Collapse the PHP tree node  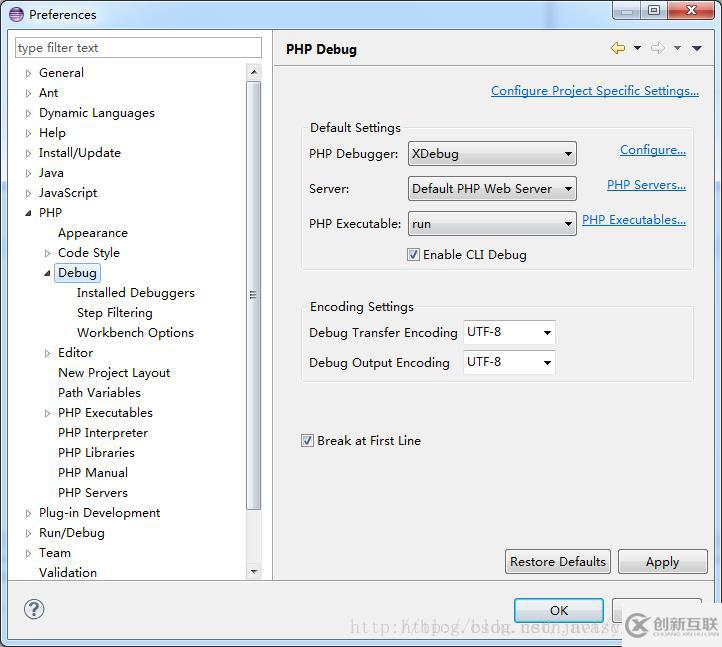(29, 213)
